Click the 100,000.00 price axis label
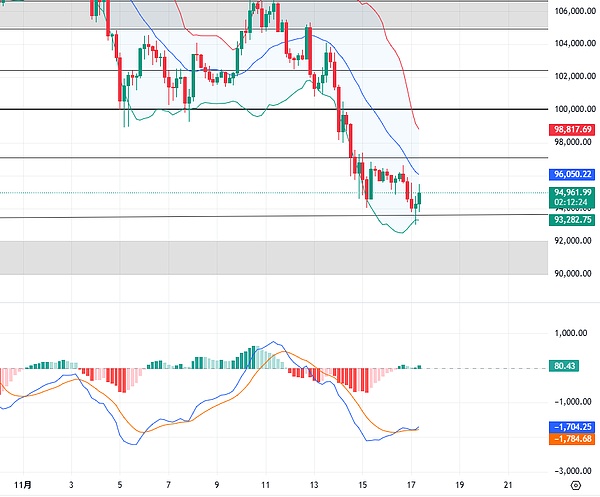The image size is (600, 497). 572,108
